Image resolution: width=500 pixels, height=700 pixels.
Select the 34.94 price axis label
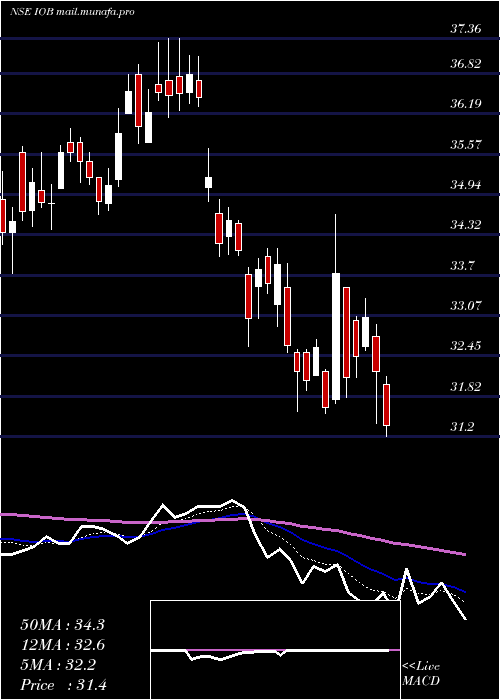coord(465,184)
